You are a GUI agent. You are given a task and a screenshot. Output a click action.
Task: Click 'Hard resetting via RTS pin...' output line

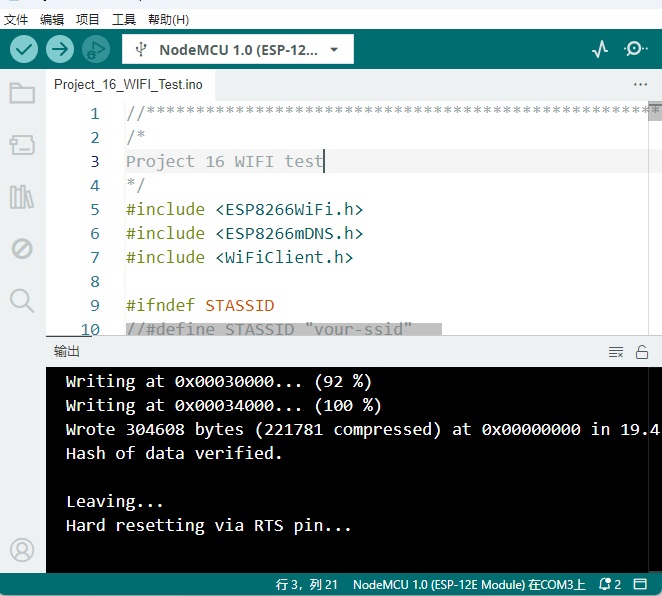click(209, 526)
